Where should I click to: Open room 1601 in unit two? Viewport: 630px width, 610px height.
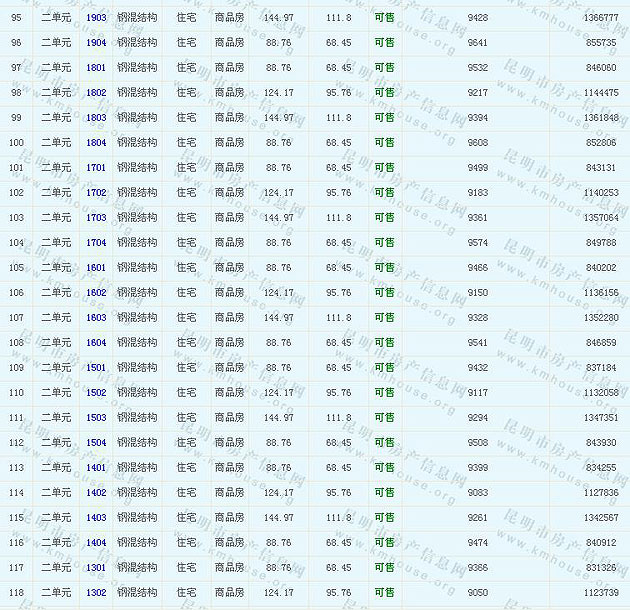[x=96, y=268]
